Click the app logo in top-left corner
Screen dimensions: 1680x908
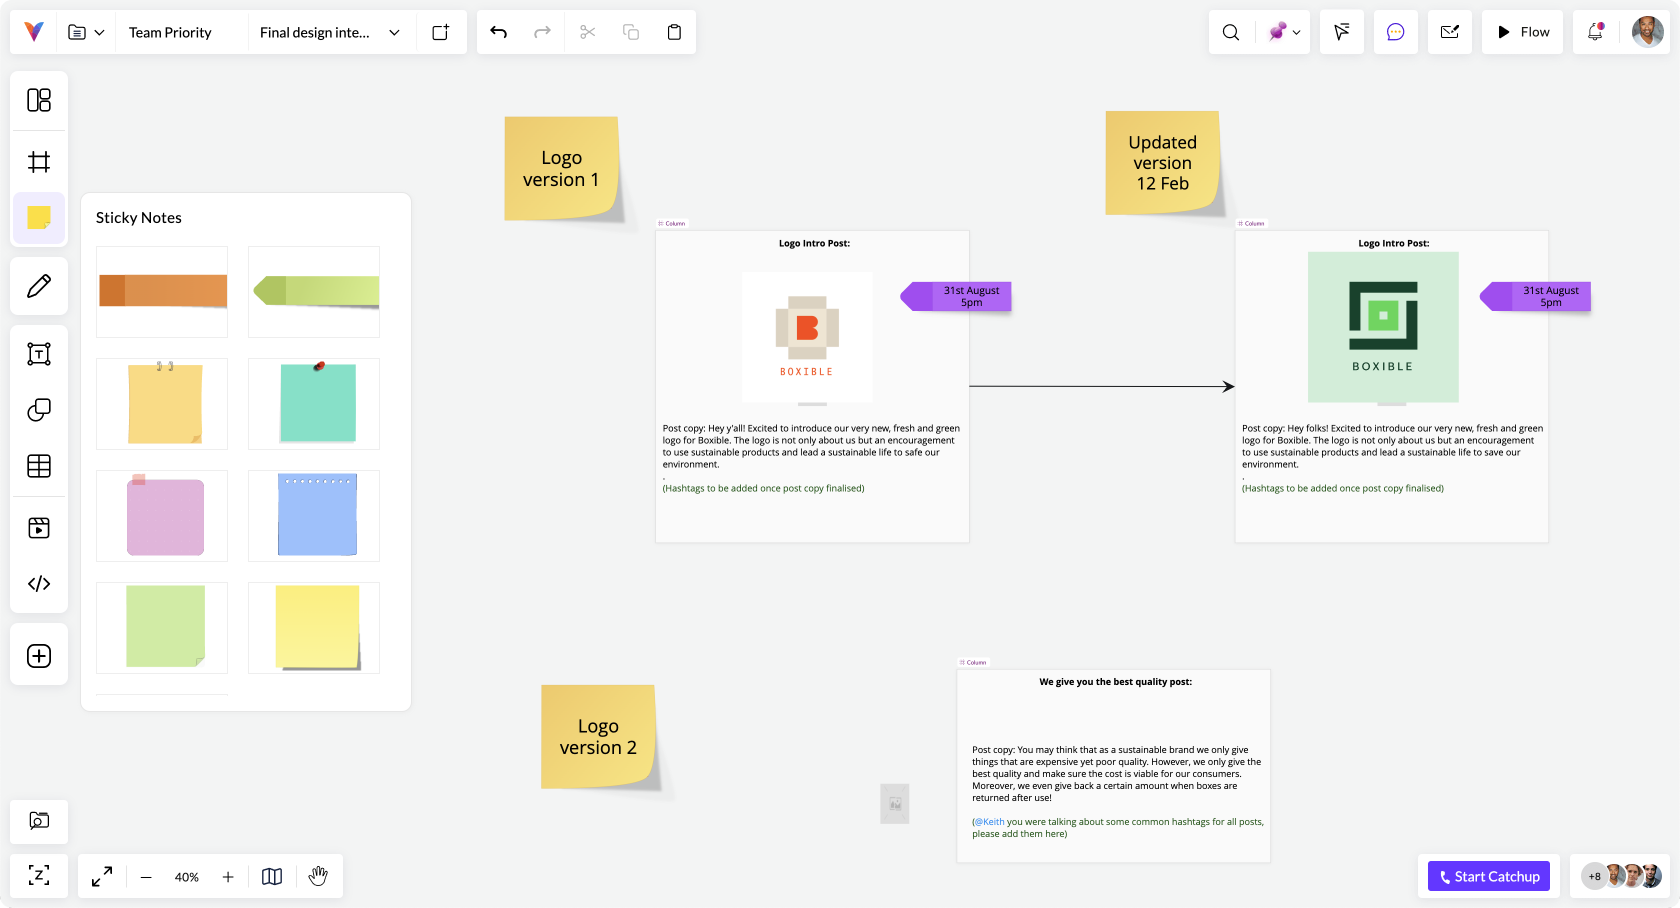tap(34, 32)
